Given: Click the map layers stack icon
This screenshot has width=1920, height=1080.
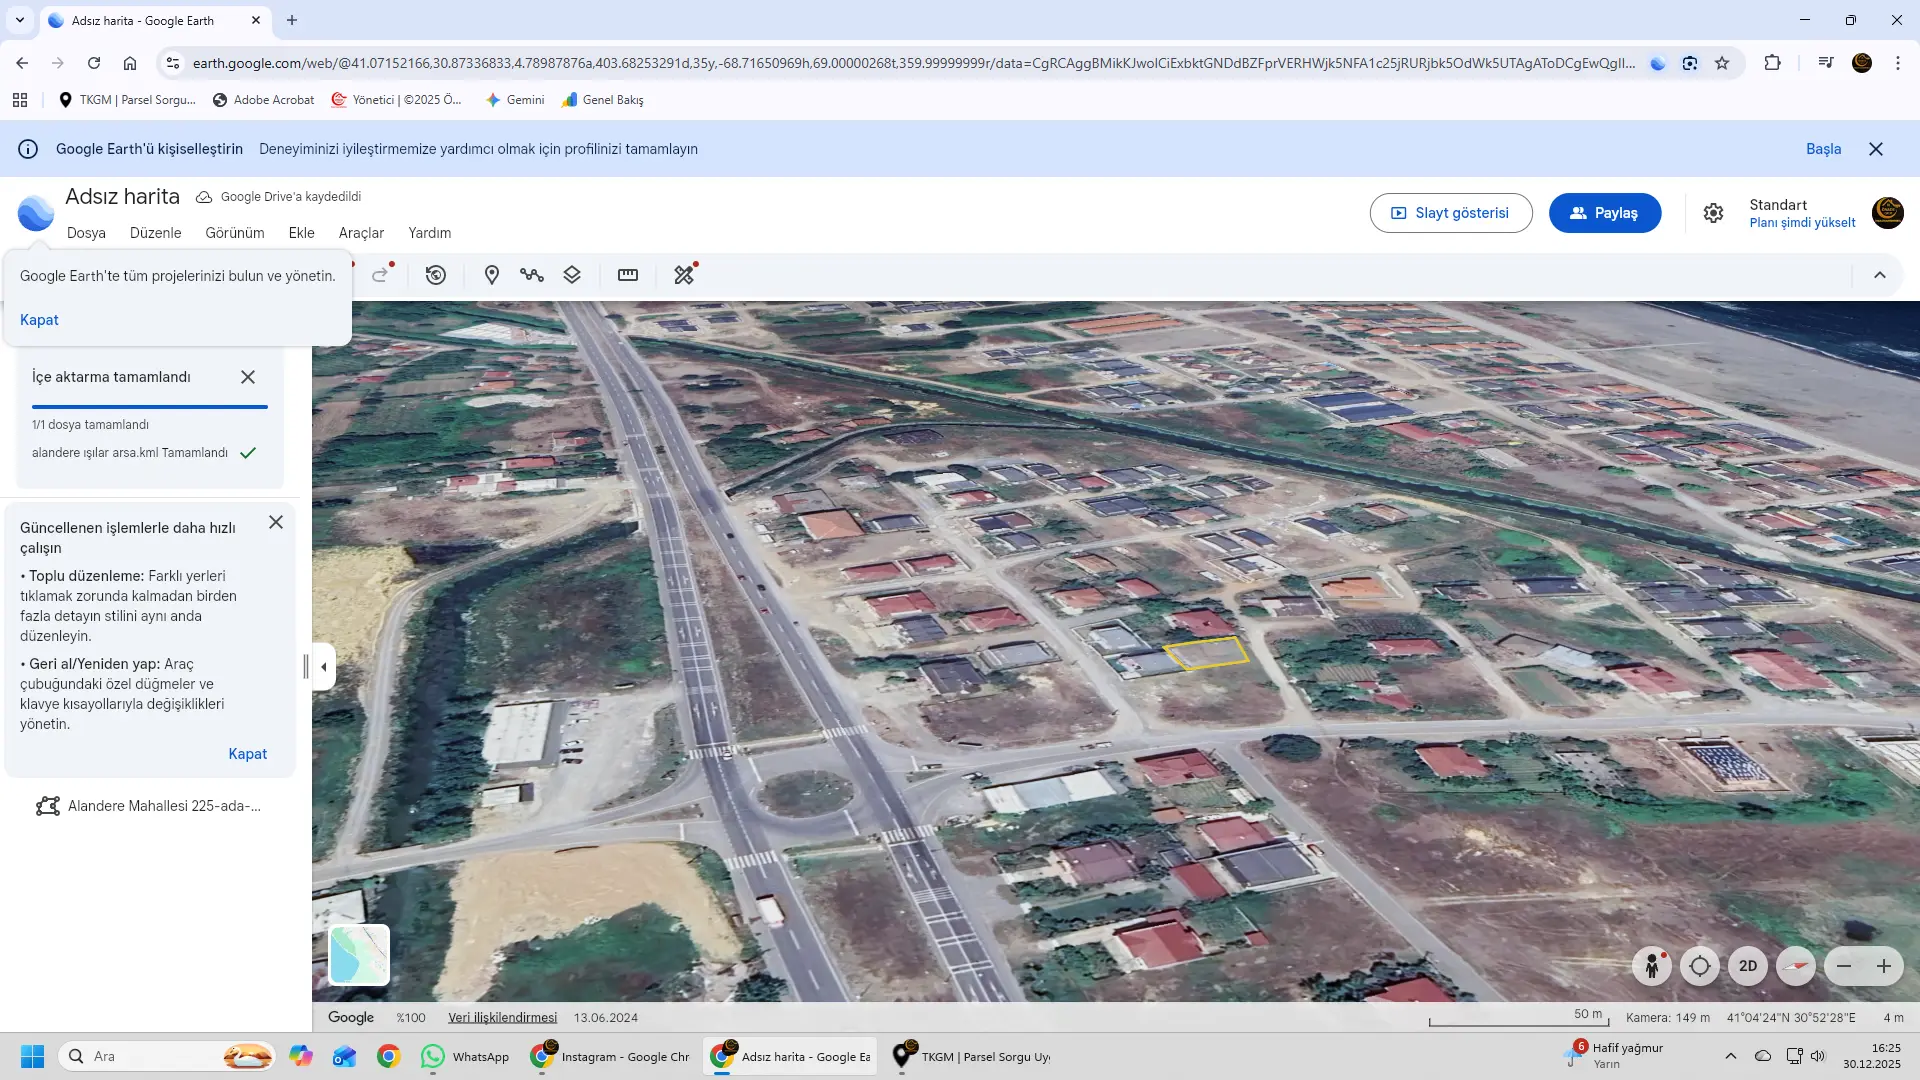Looking at the screenshot, I should pyautogui.click(x=572, y=275).
